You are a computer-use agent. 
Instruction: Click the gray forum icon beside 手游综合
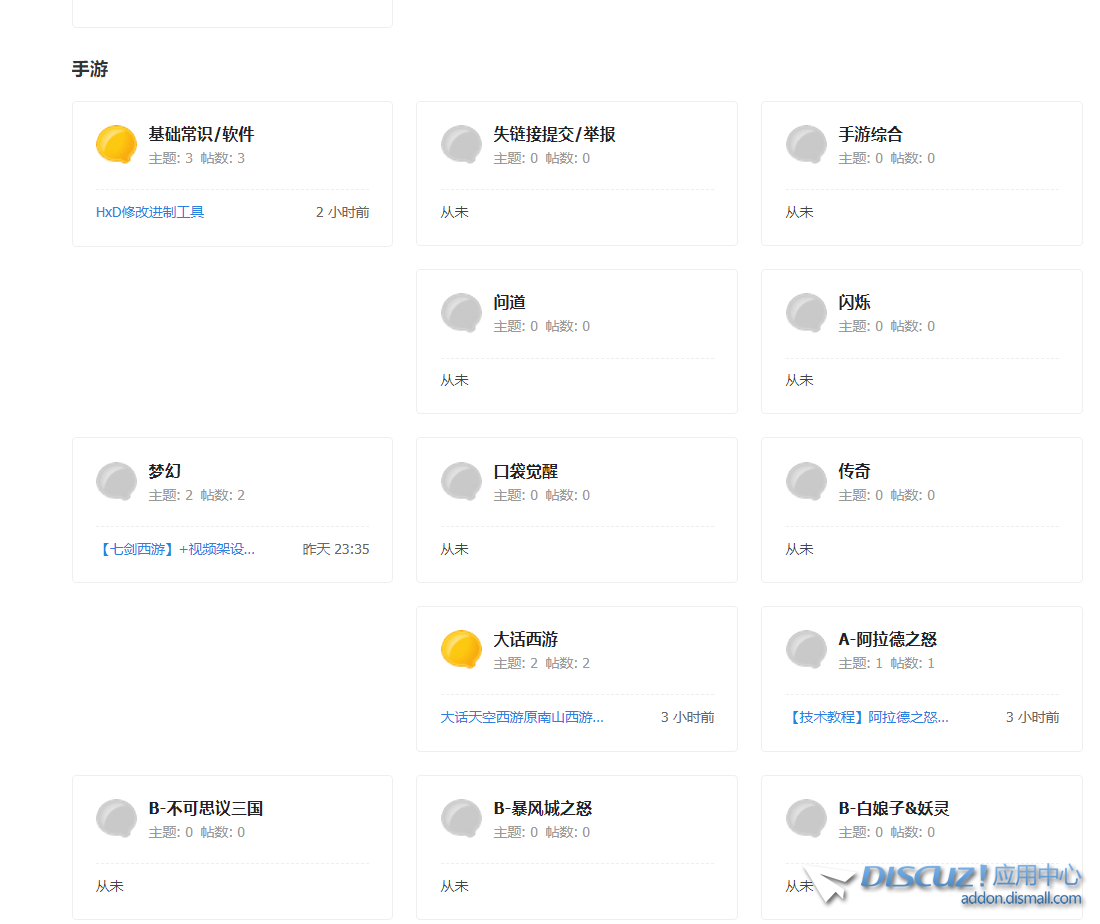[x=806, y=145]
